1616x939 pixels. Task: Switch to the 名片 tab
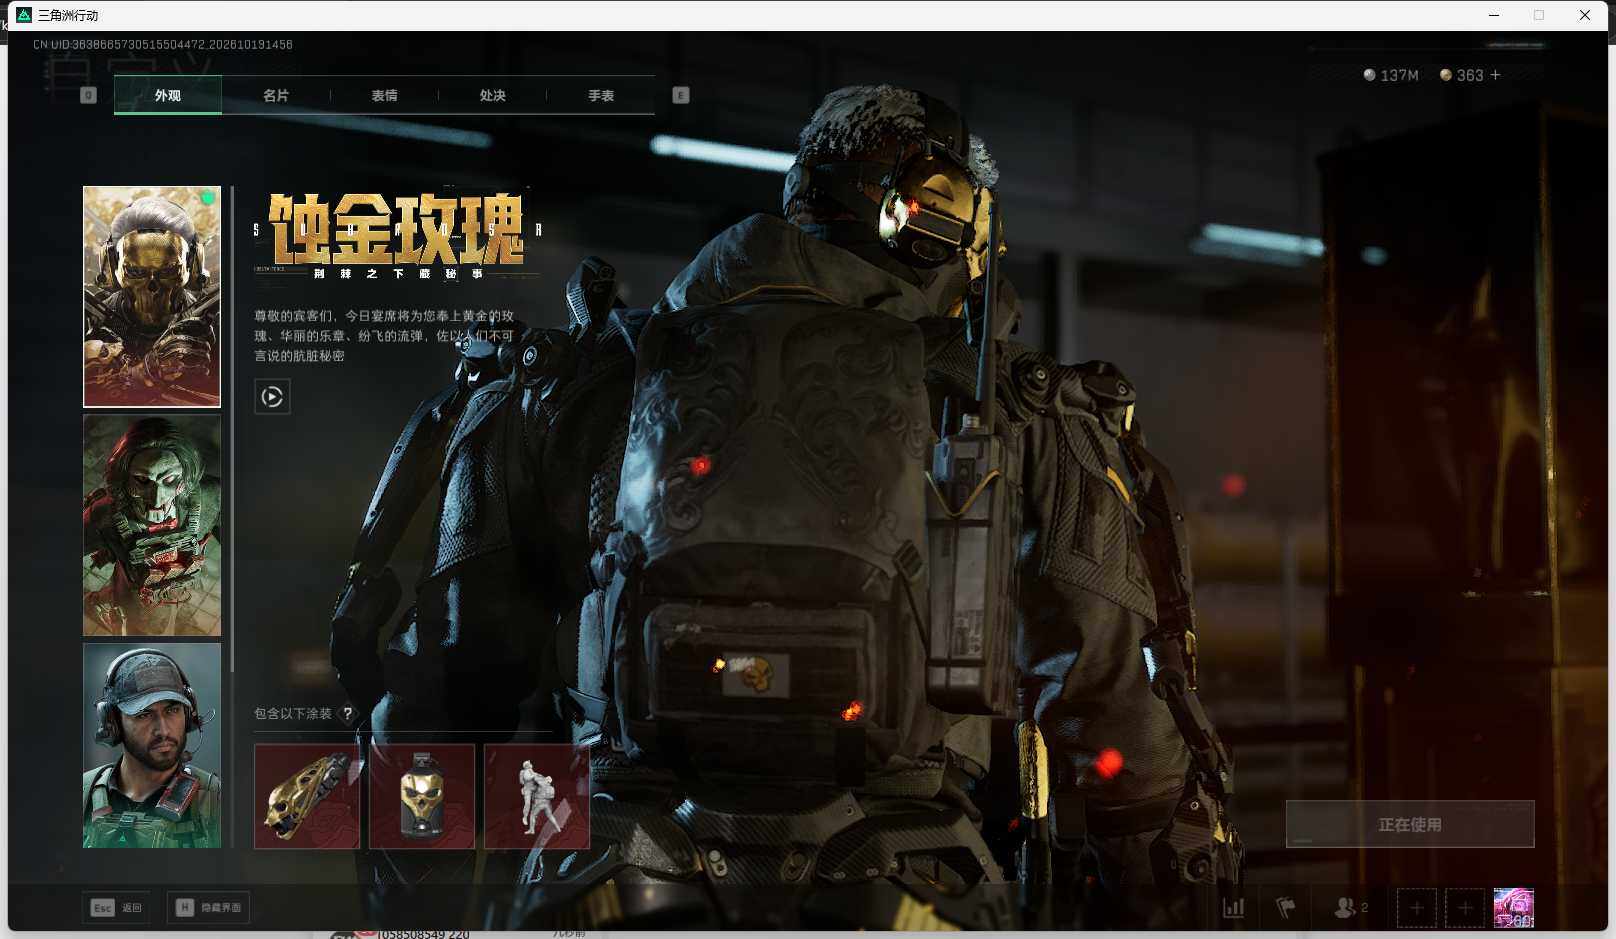(276, 95)
